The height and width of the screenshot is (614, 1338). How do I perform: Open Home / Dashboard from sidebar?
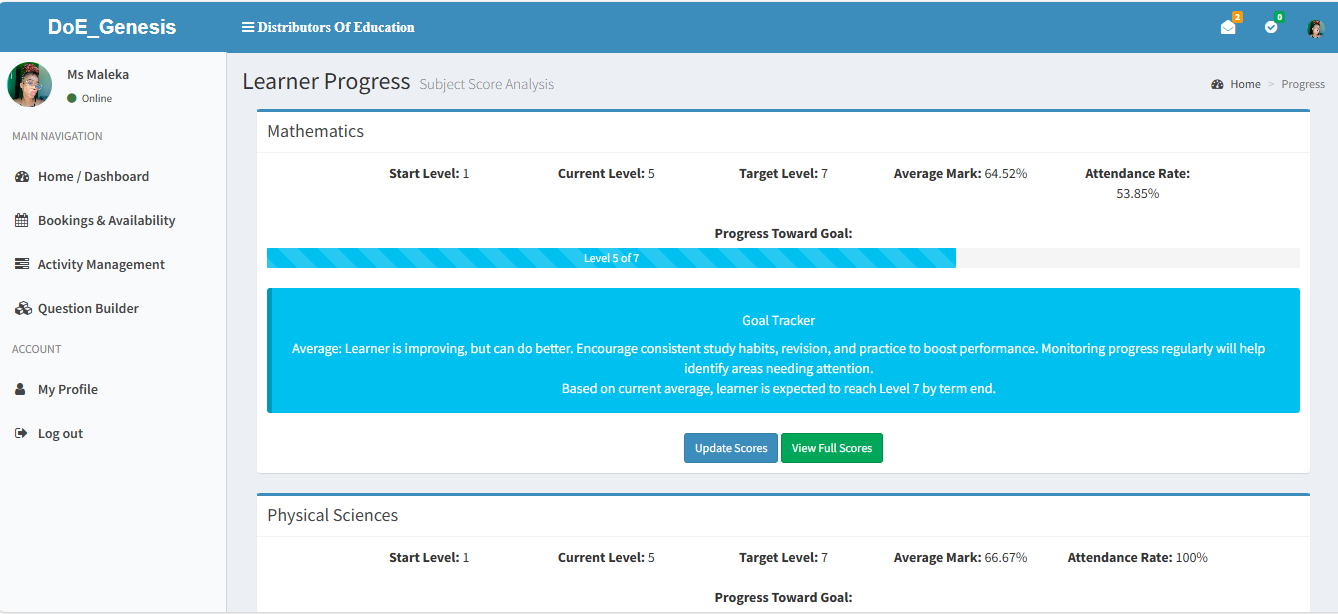(93, 177)
